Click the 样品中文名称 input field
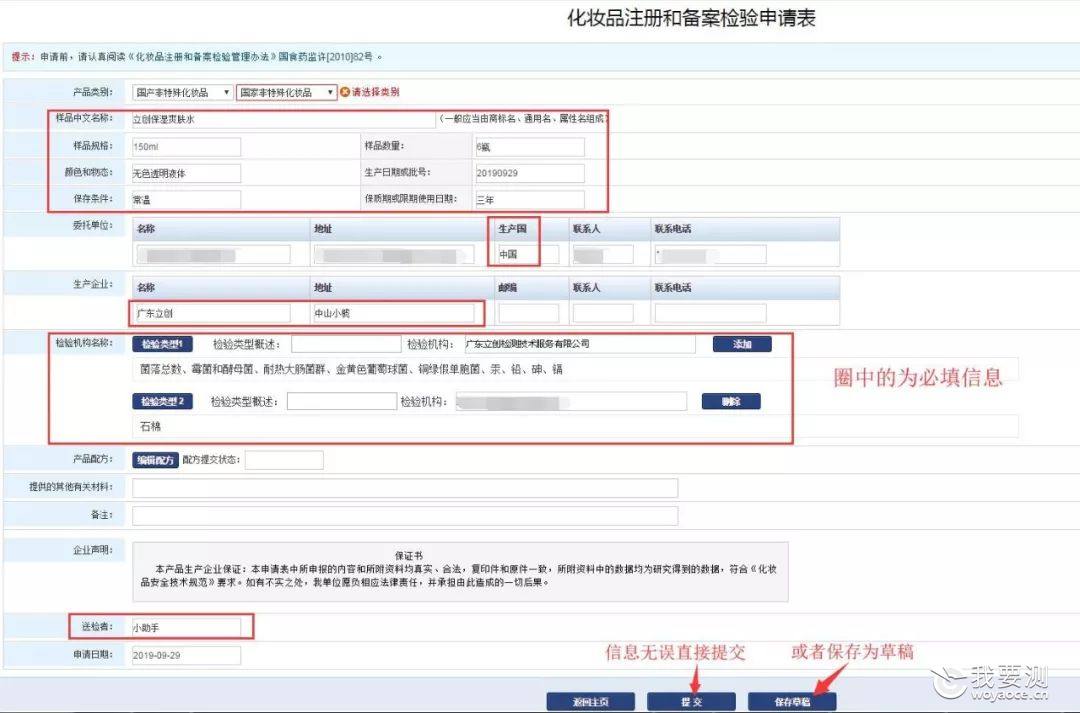The image size is (1080, 713). point(283,119)
